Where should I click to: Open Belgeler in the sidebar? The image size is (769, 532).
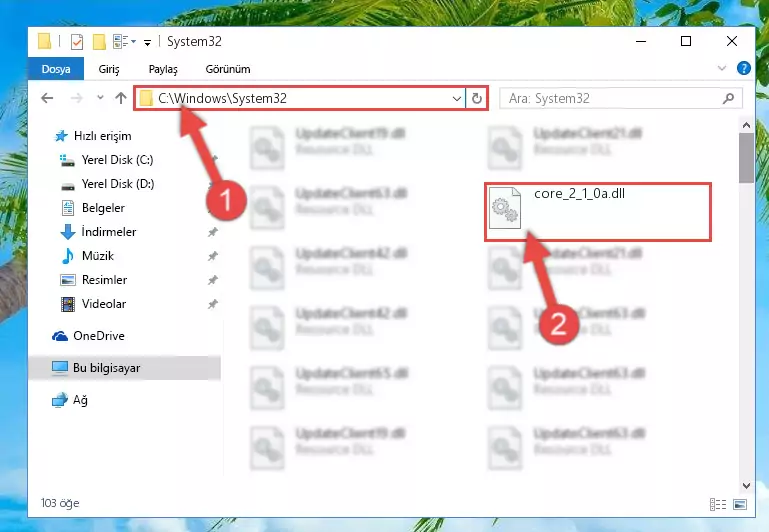[103, 208]
